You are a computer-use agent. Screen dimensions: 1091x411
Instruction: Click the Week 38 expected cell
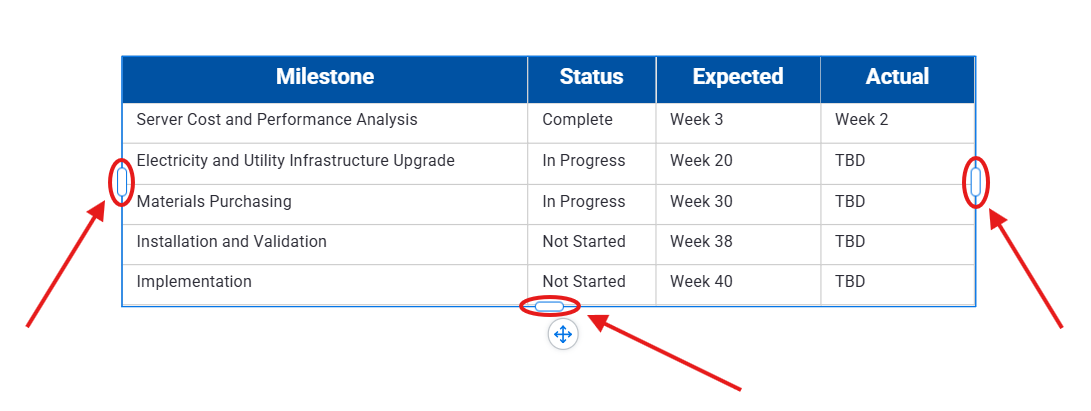click(x=700, y=242)
